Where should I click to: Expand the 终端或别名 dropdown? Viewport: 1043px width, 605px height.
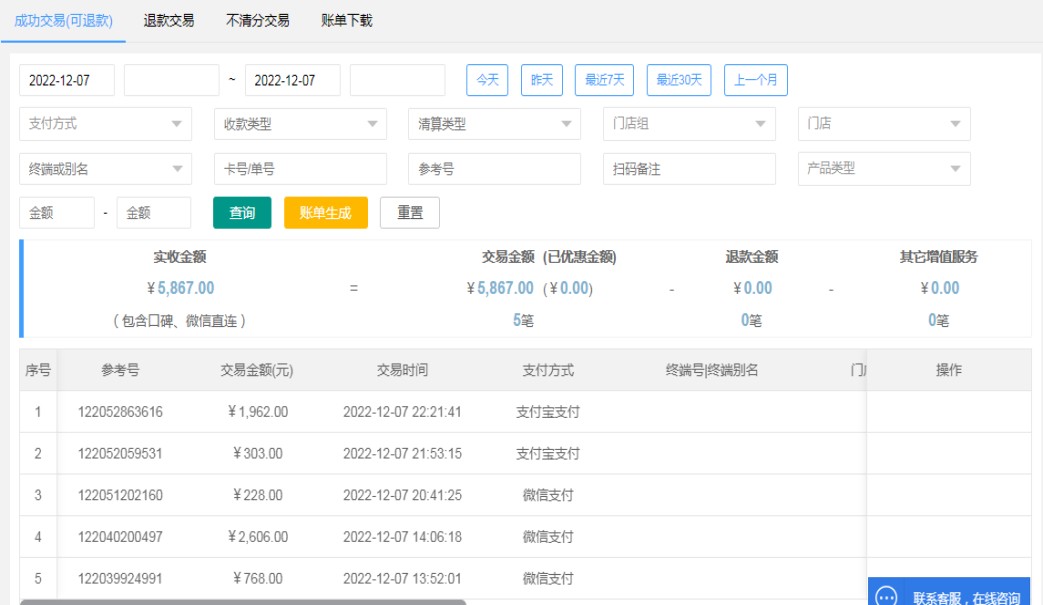coord(105,169)
